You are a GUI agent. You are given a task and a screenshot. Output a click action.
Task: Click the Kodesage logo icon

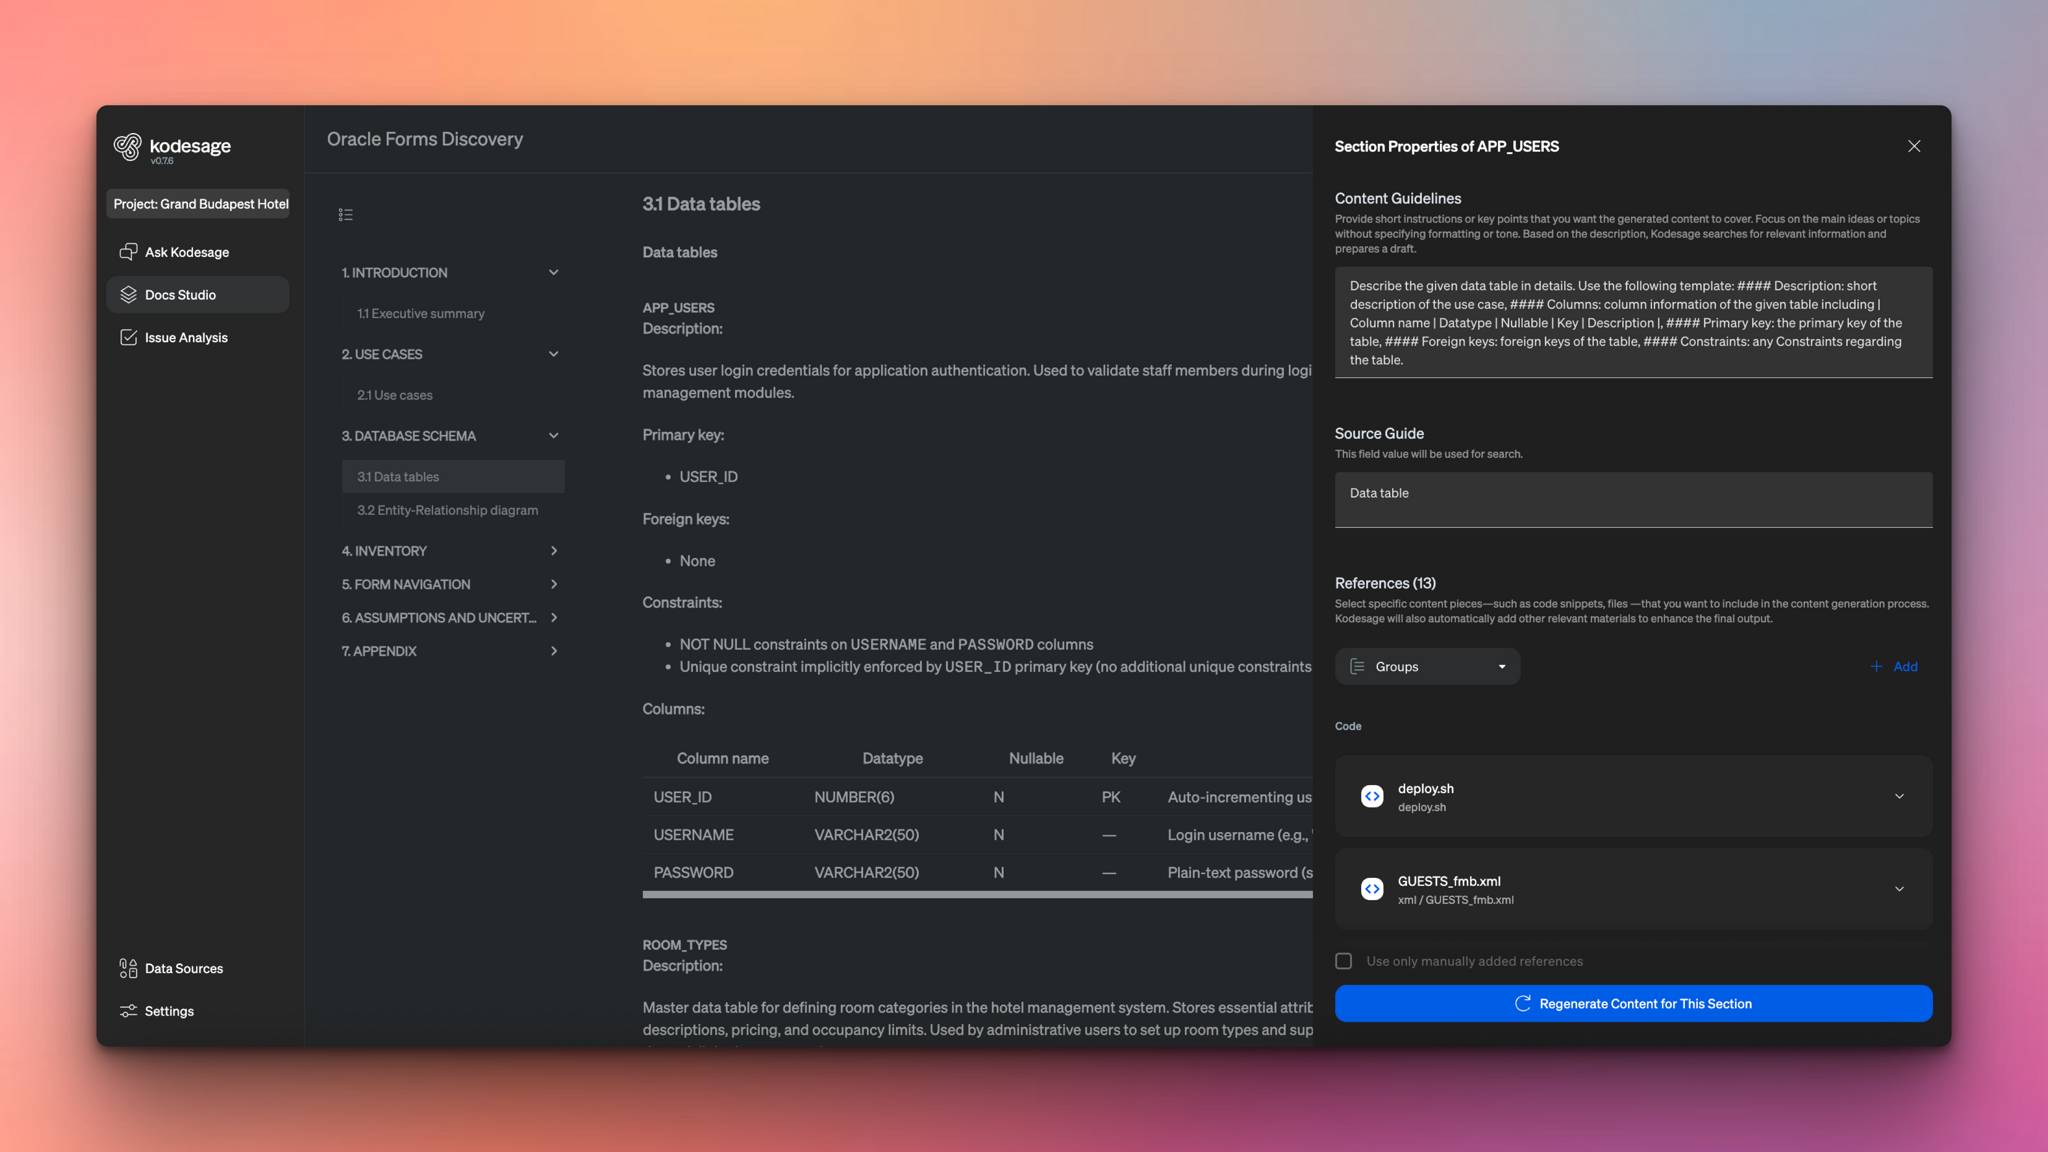(x=128, y=147)
